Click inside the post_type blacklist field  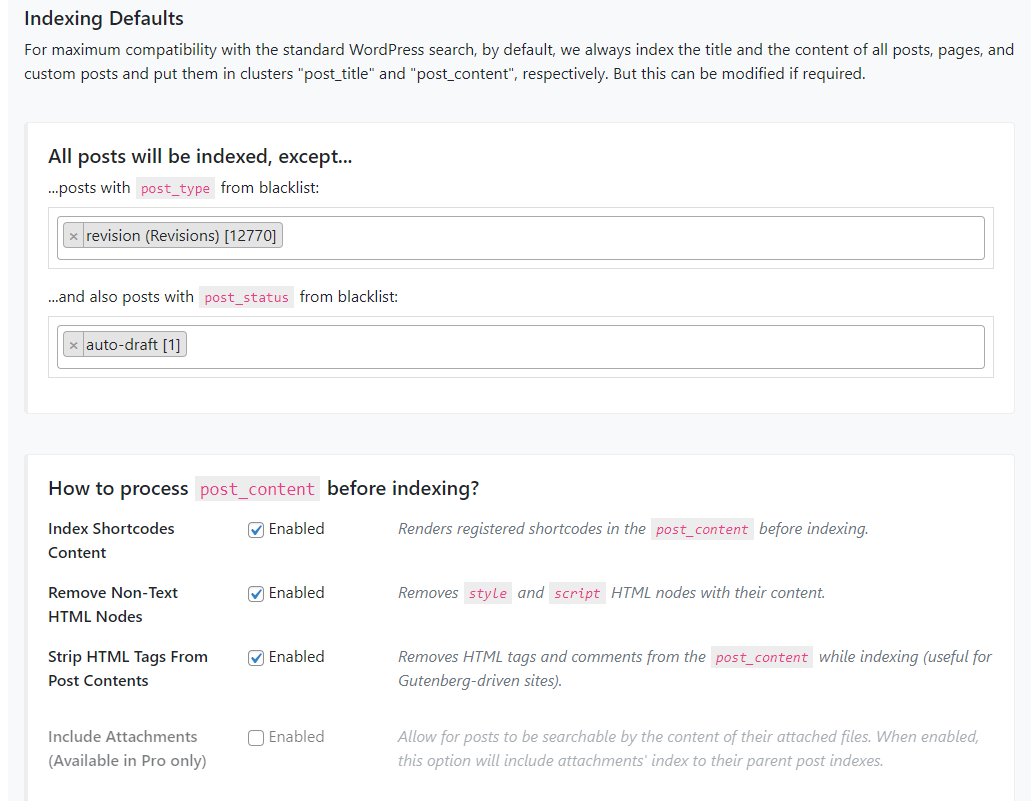pyautogui.click(x=521, y=238)
